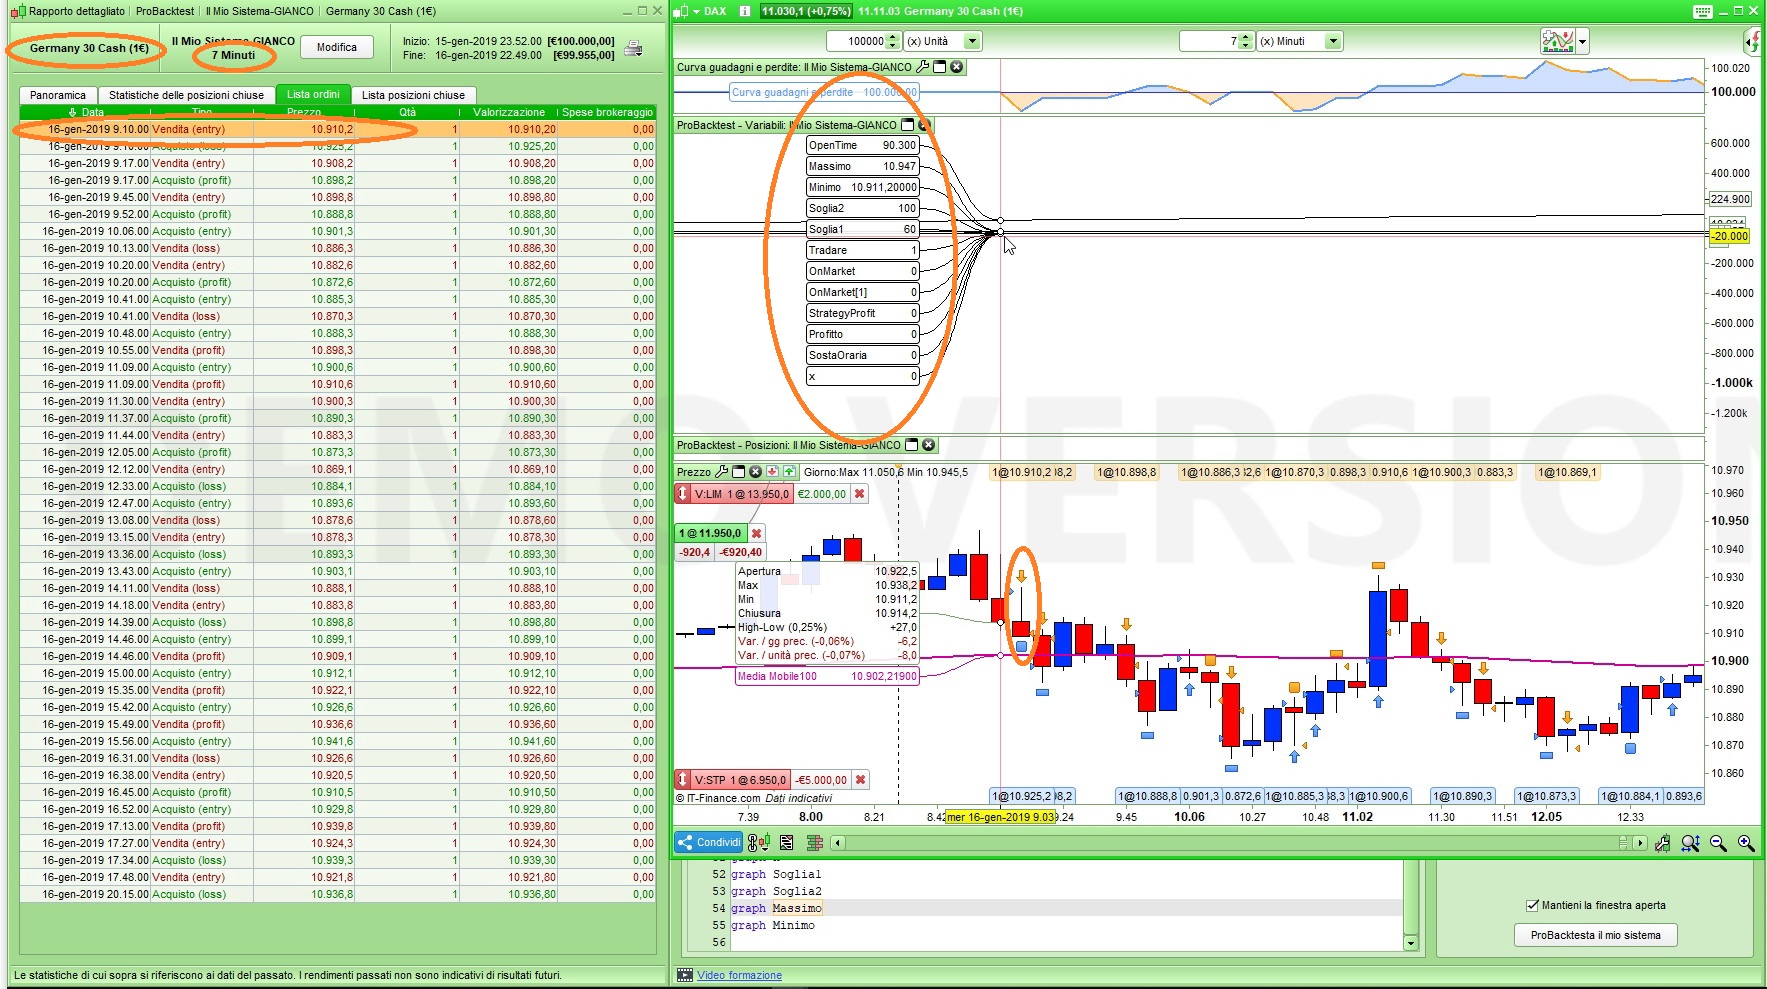Select the 12.47.00 Acquisto (entry) order row

click(338, 503)
